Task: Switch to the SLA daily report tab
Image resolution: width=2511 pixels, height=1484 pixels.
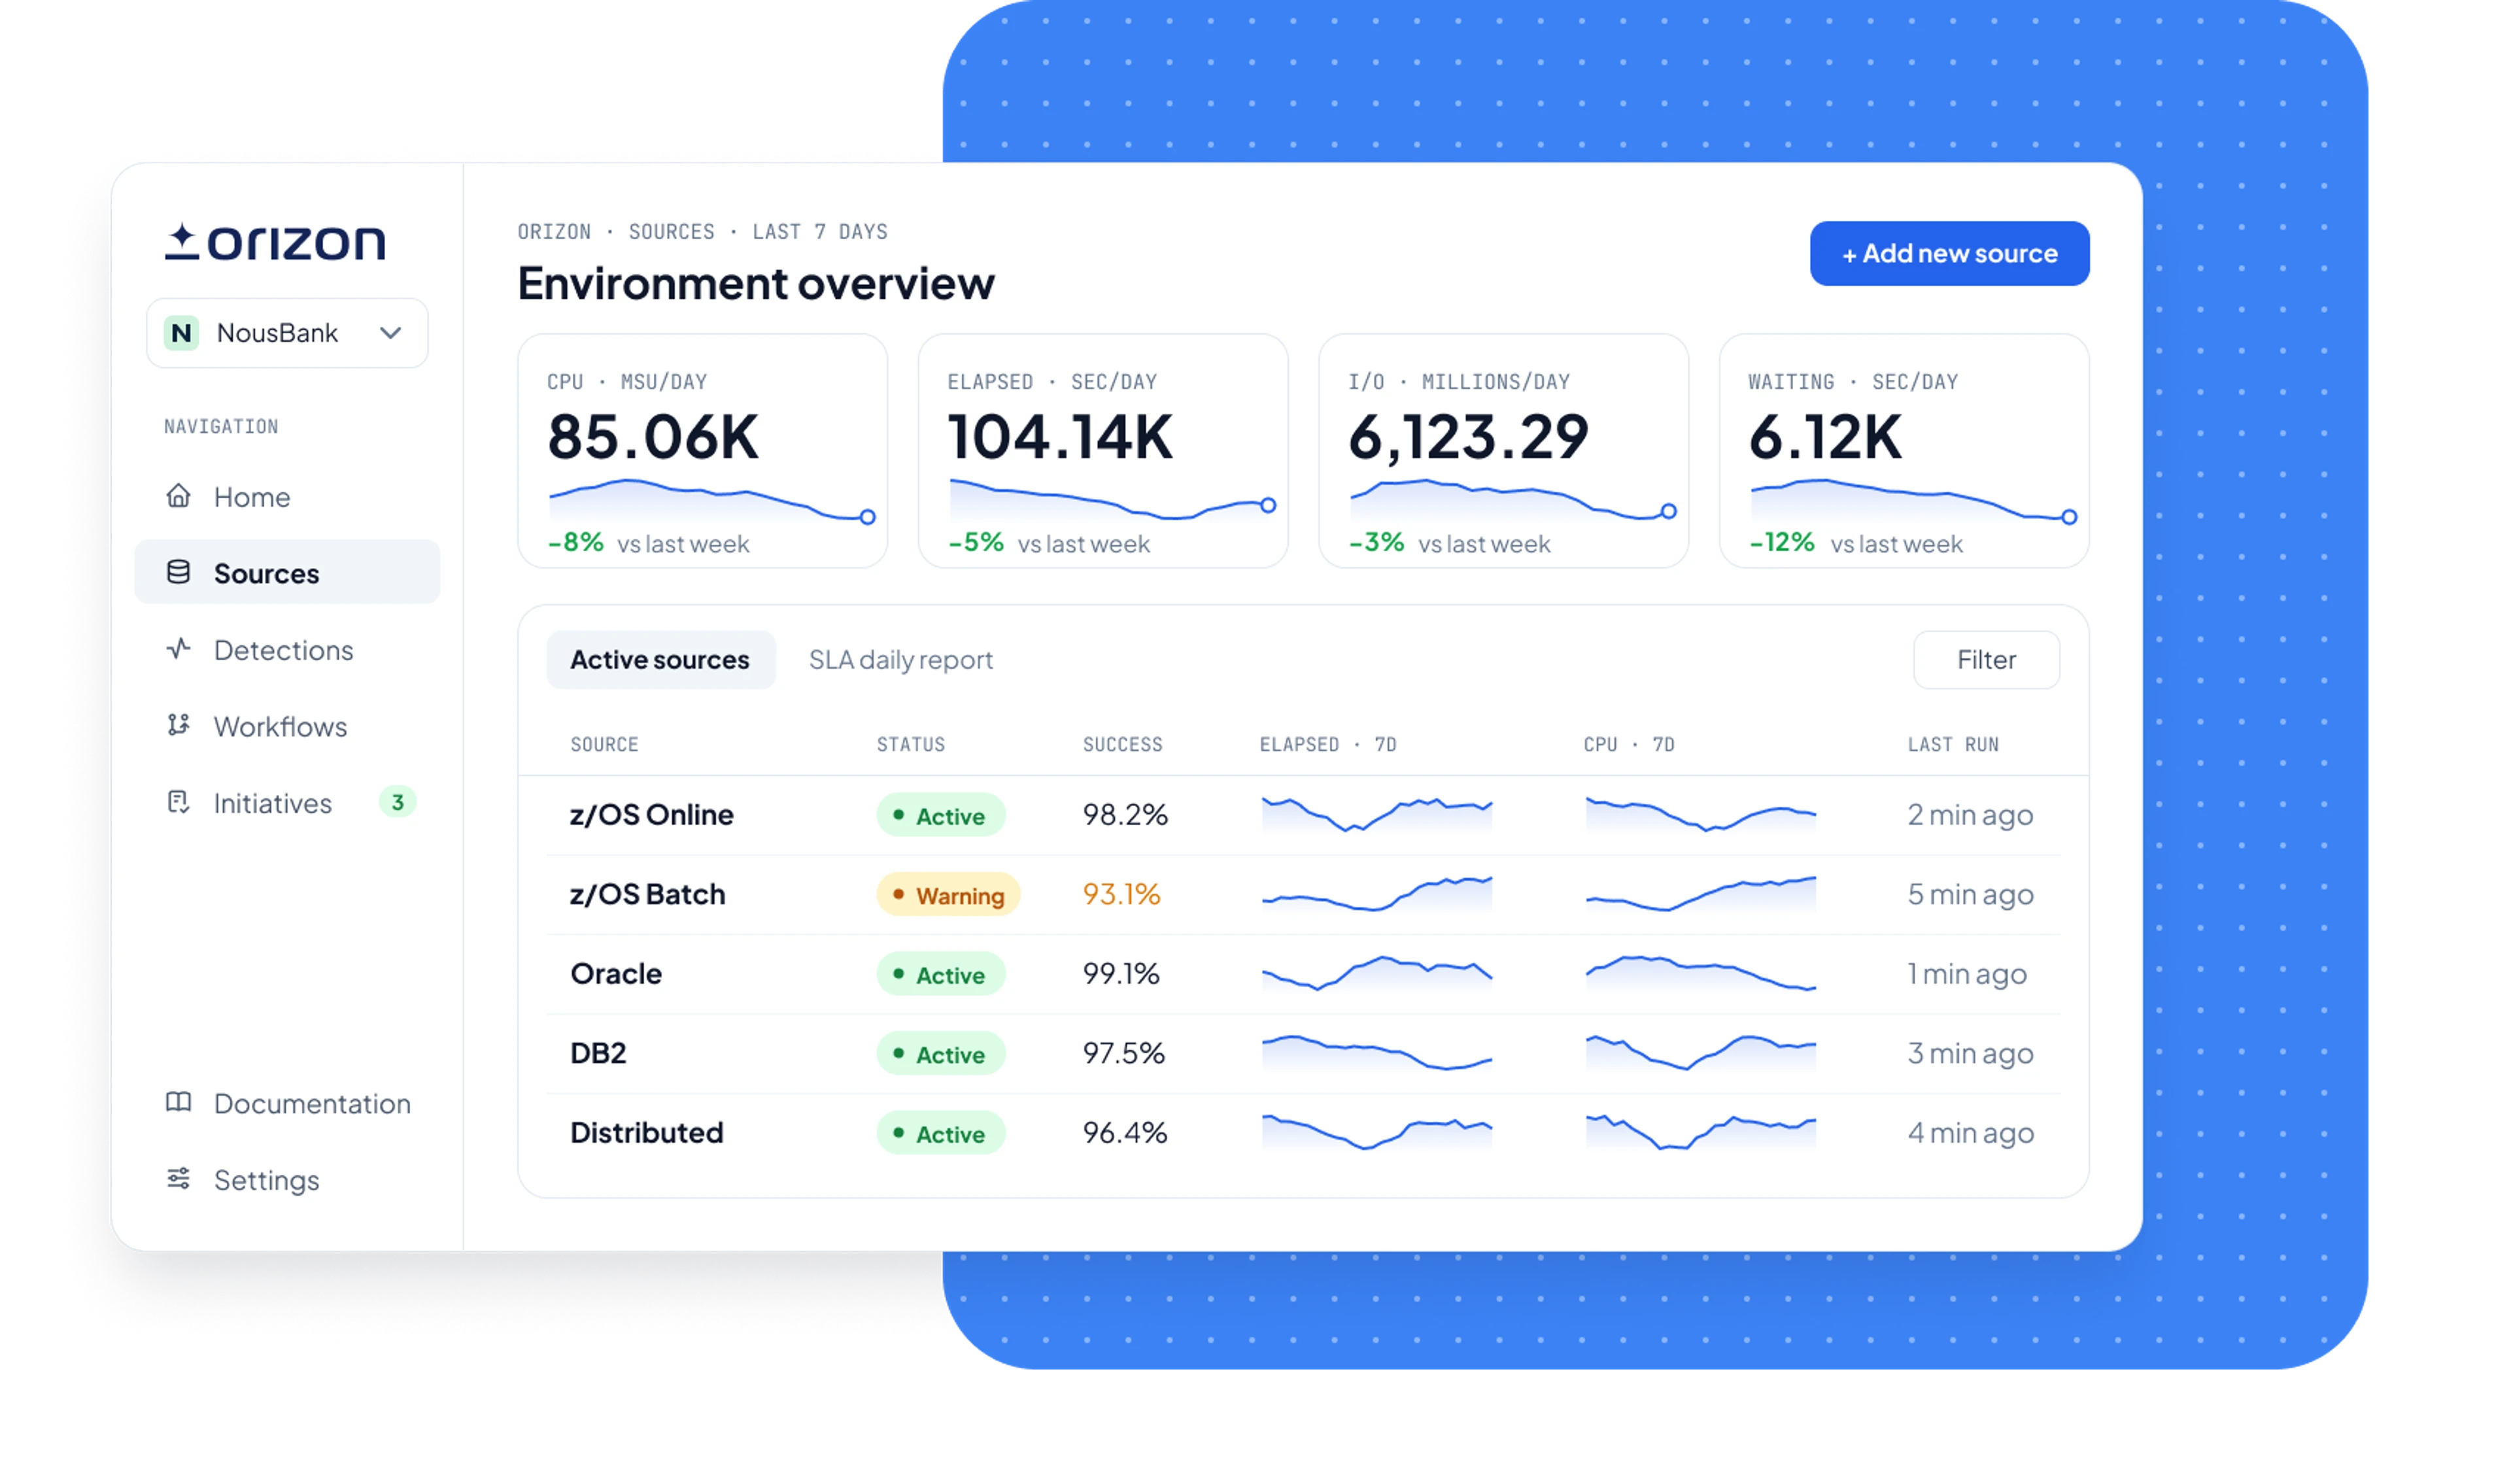Action: 900,660
